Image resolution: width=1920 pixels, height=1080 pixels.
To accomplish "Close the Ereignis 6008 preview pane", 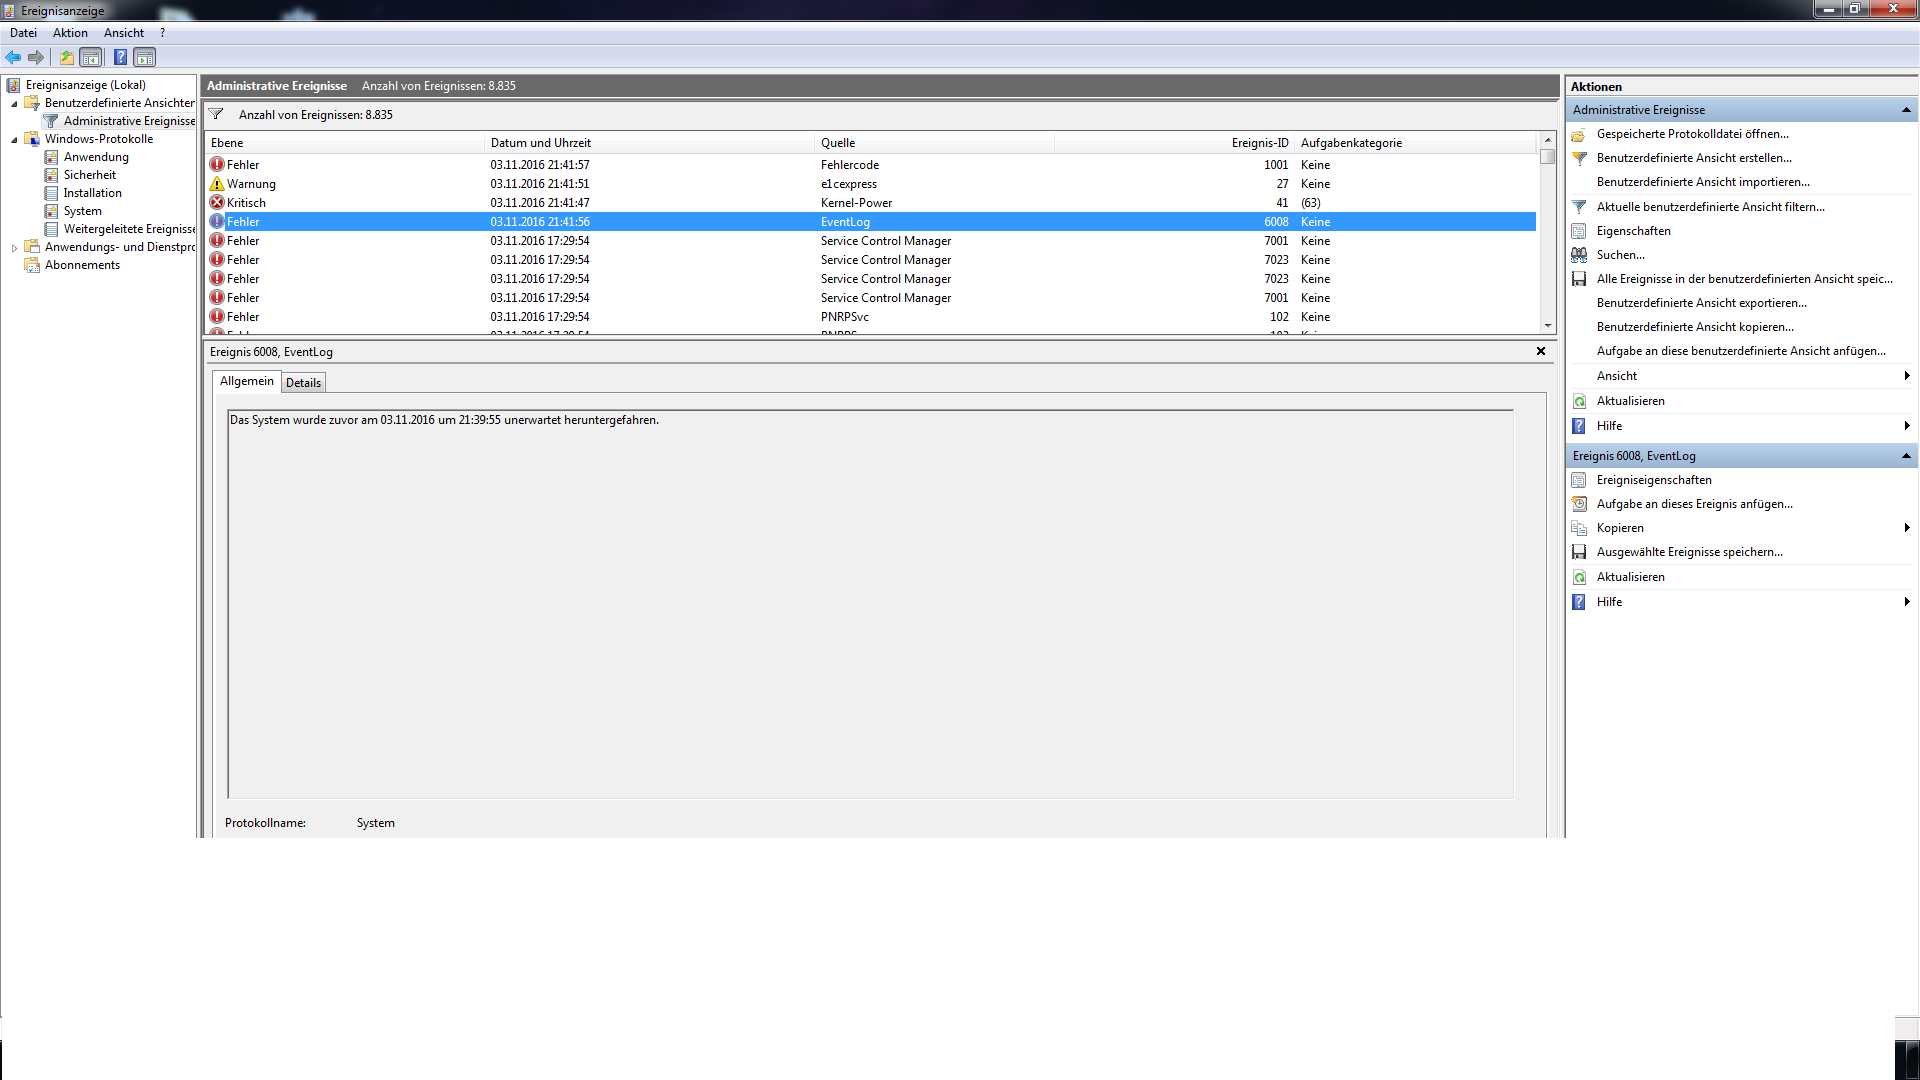I will [1540, 351].
